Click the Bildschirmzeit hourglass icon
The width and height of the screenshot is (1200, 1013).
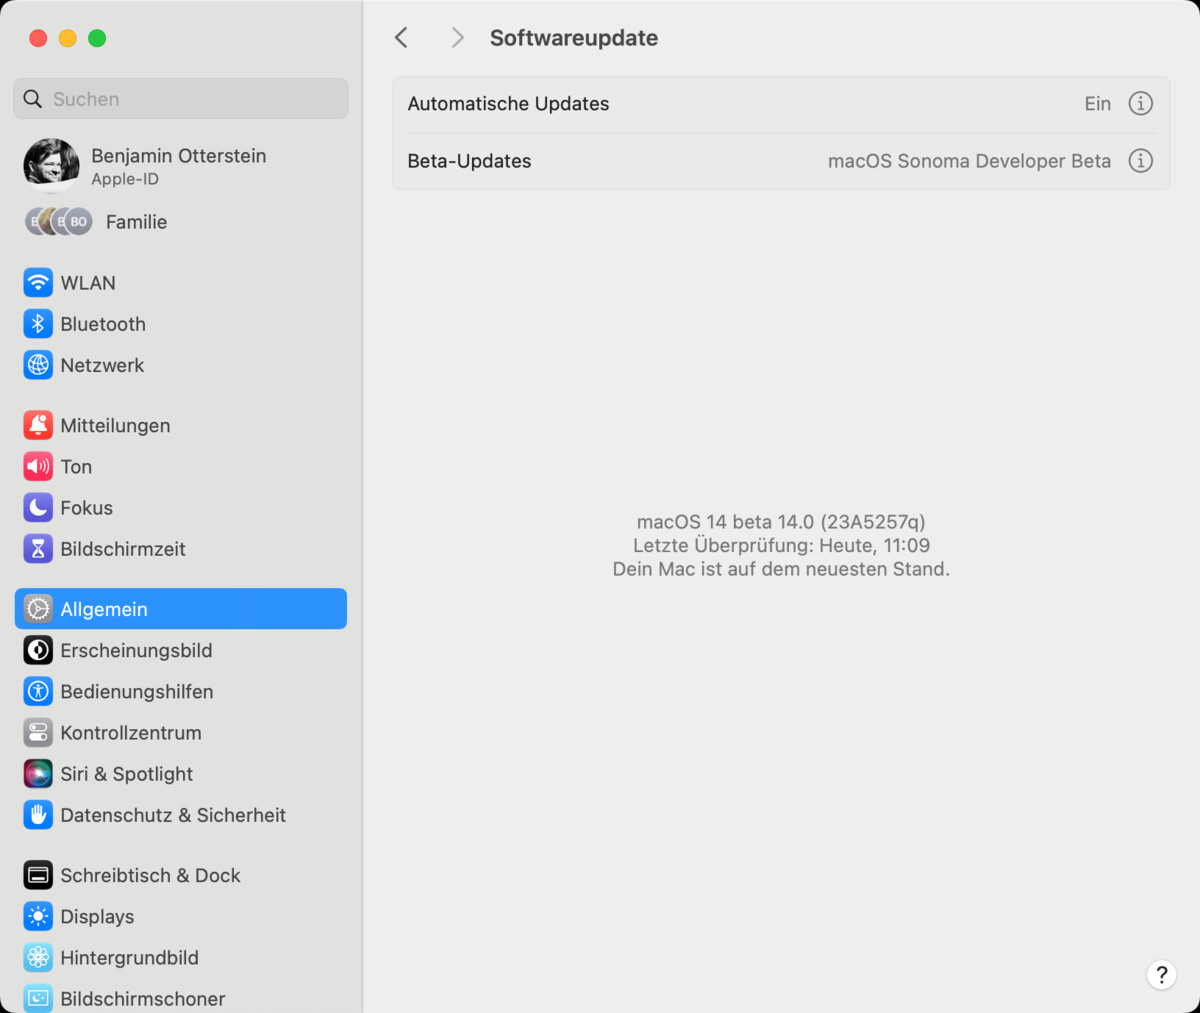click(37, 548)
